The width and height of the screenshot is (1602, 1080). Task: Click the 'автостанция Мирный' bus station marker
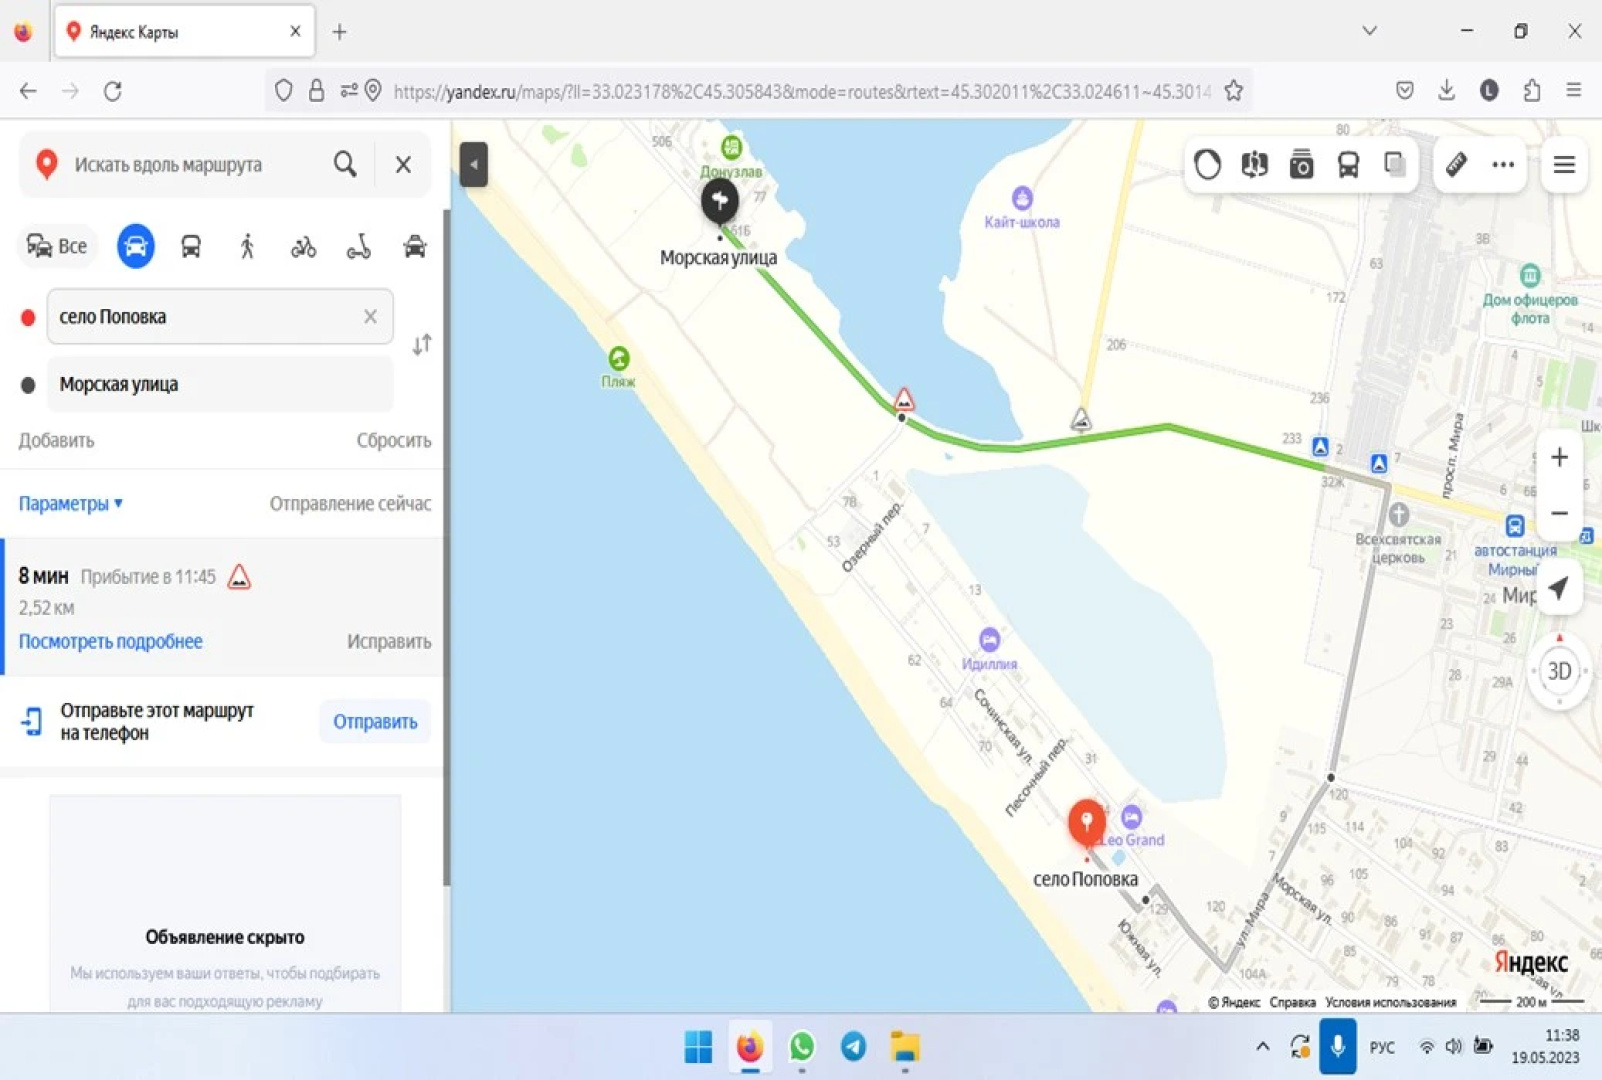[x=1514, y=525]
